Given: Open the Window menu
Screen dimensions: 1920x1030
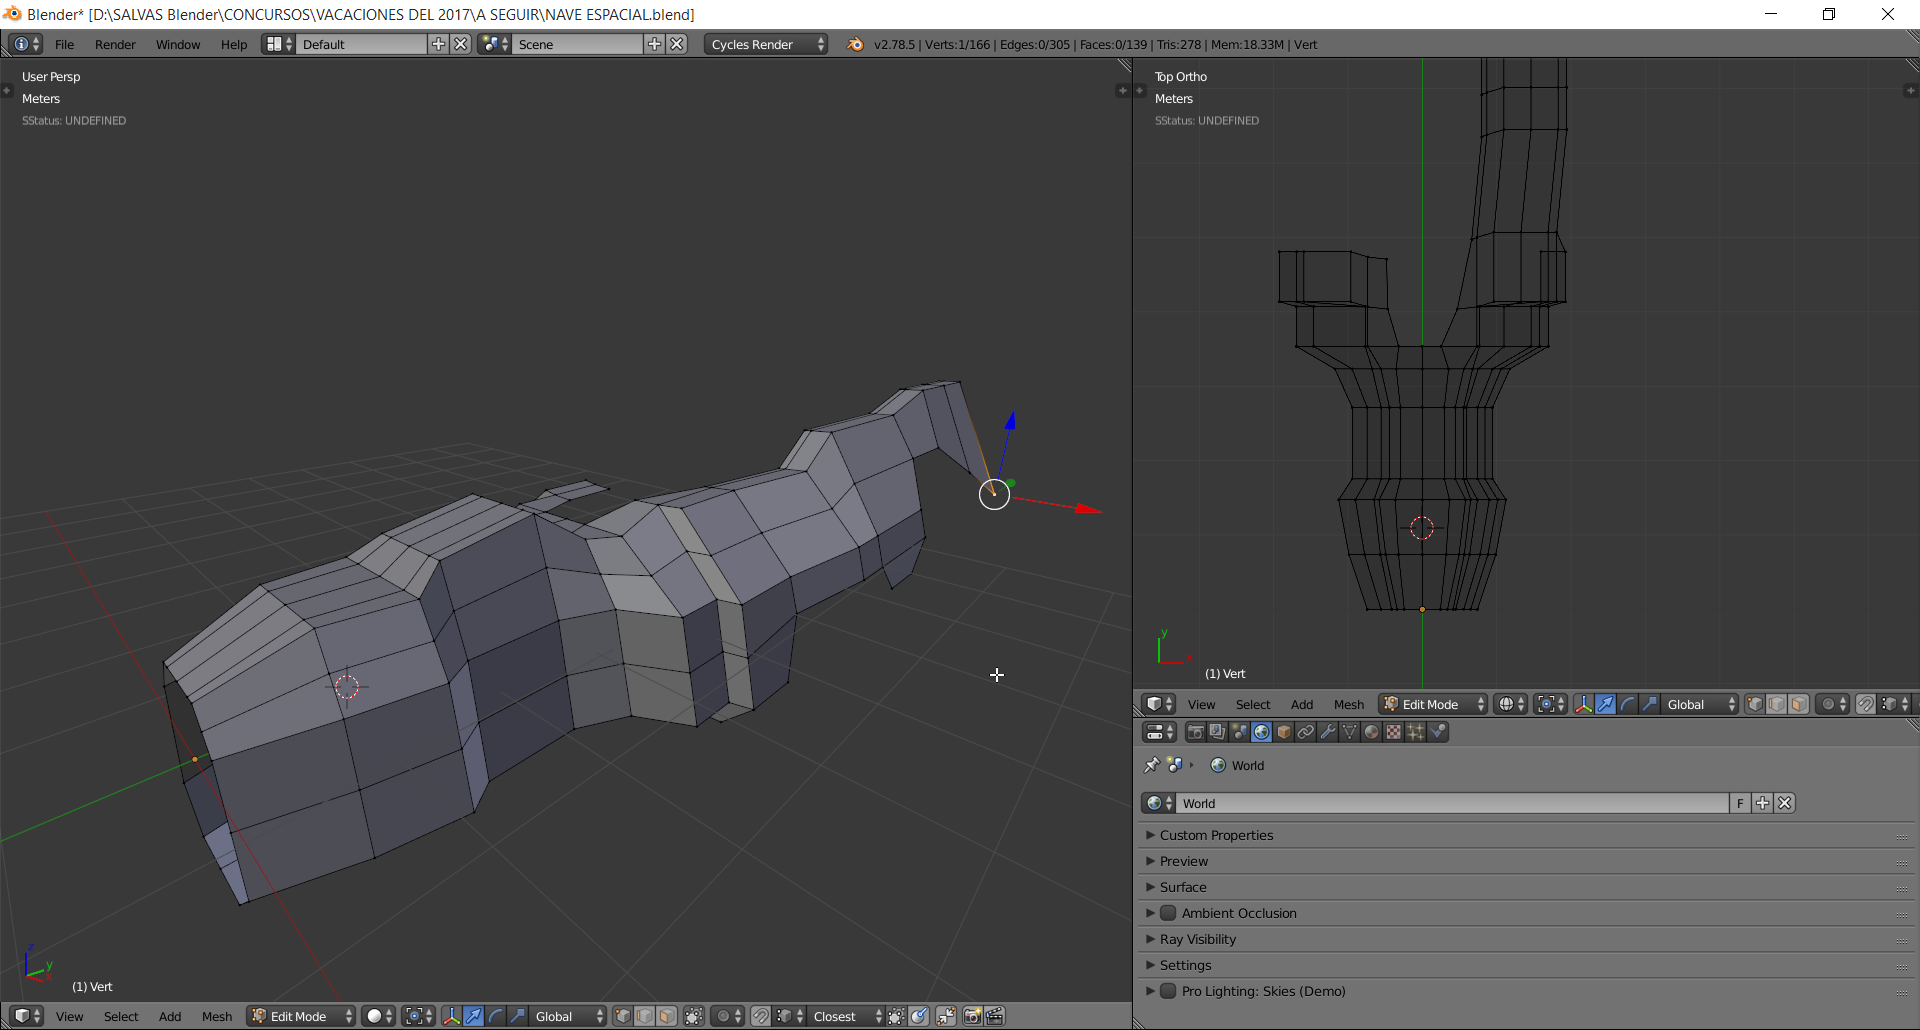Looking at the screenshot, I should point(178,44).
